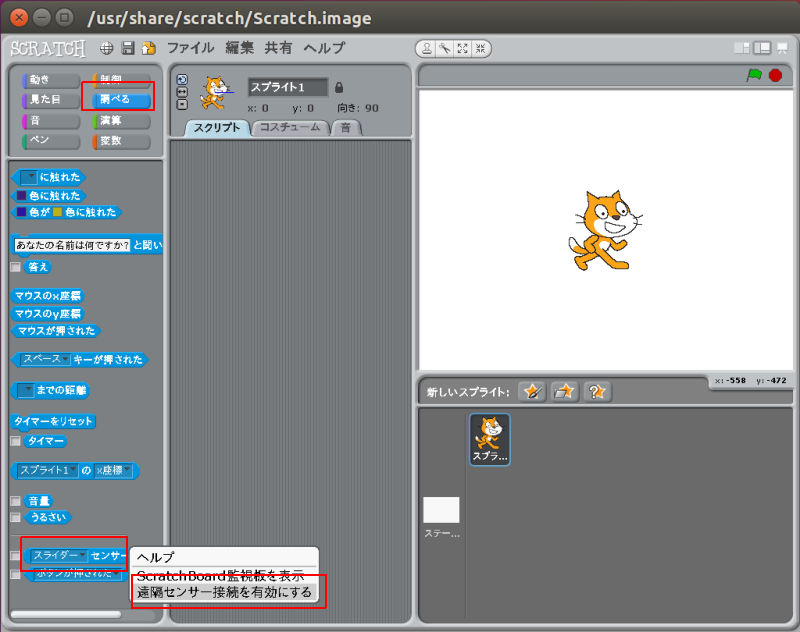Click the sprite lock icon
800x632 pixels.
point(339,88)
